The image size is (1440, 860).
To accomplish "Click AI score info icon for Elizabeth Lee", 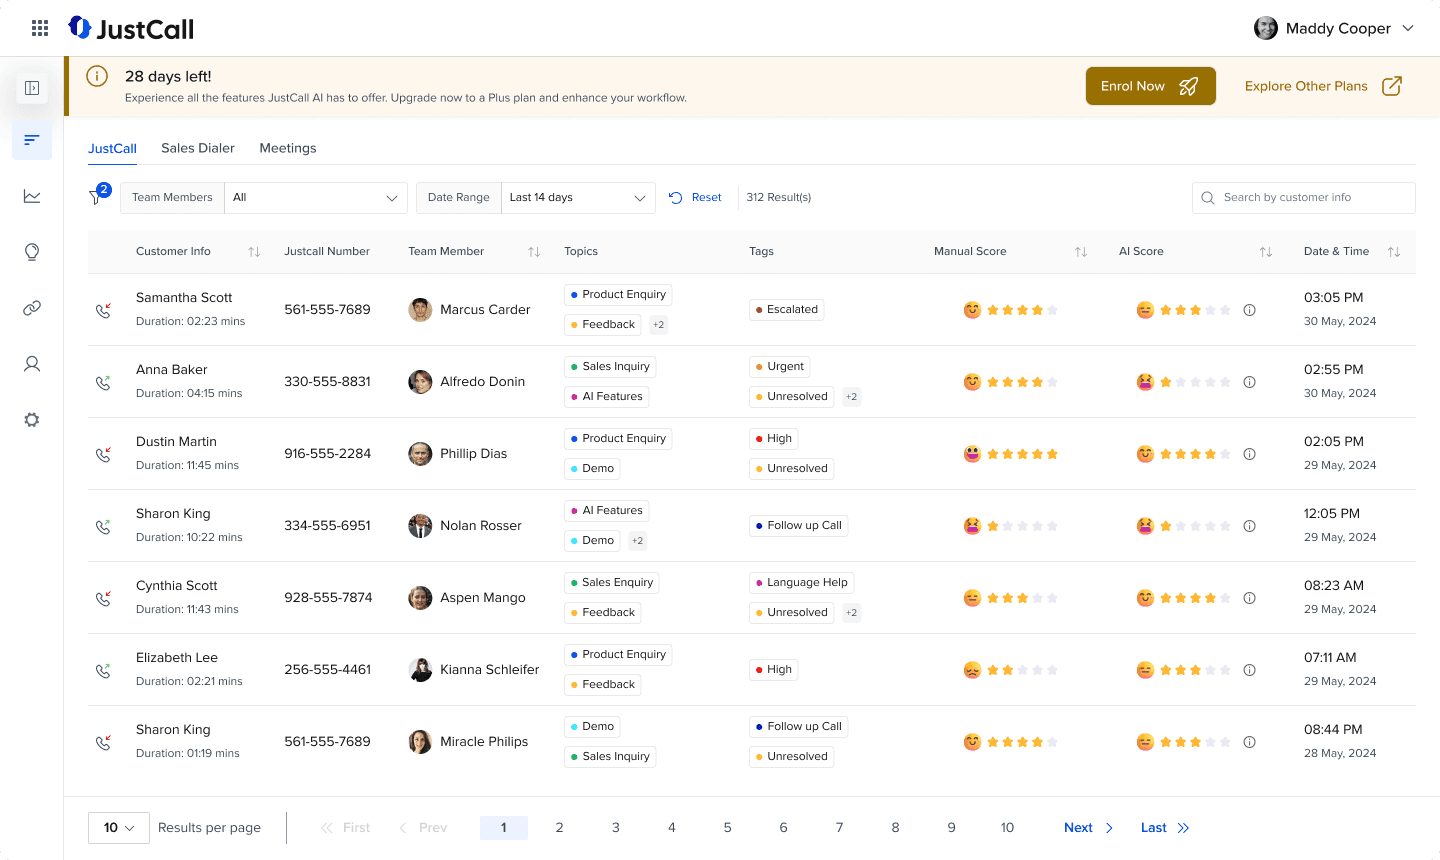I will pyautogui.click(x=1249, y=670).
